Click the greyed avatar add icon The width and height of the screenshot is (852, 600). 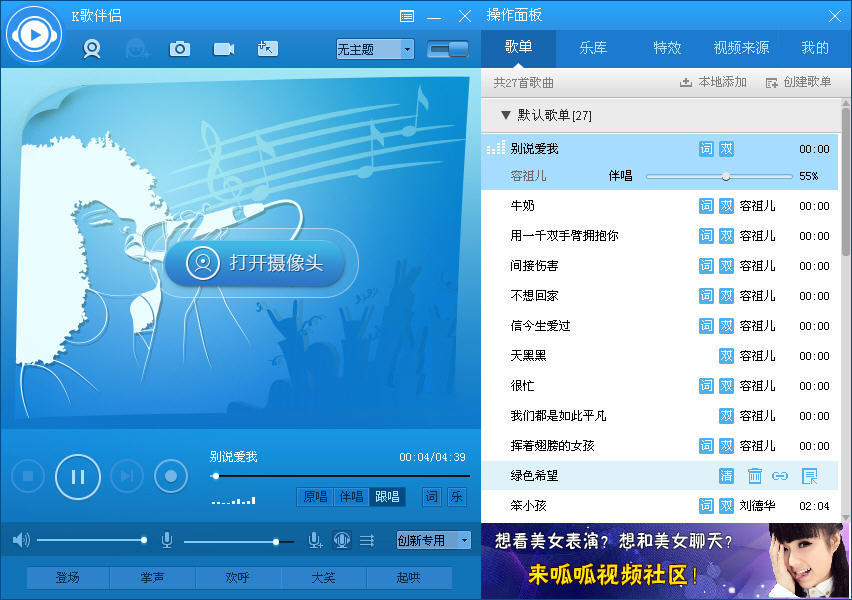(137, 49)
